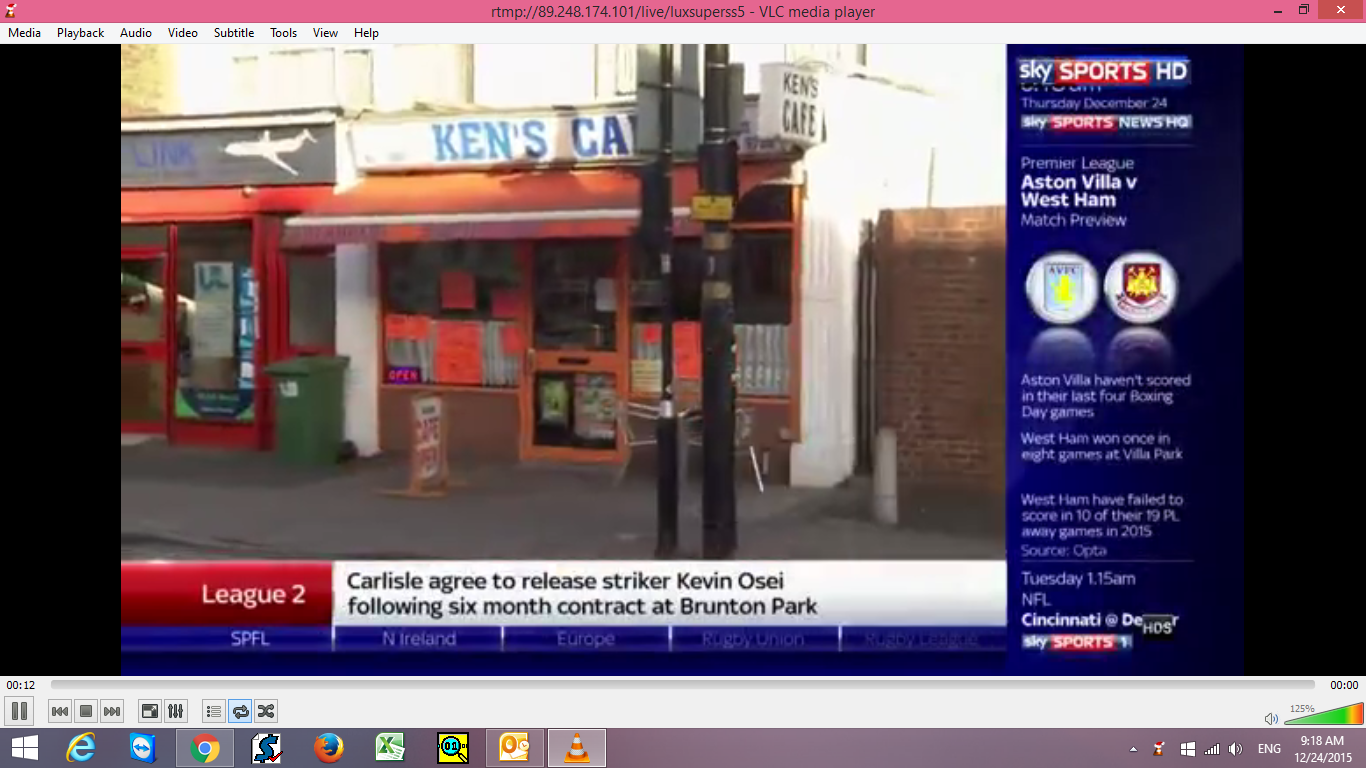
Task: Click the Europe ticker tab in video
Action: [586, 638]
